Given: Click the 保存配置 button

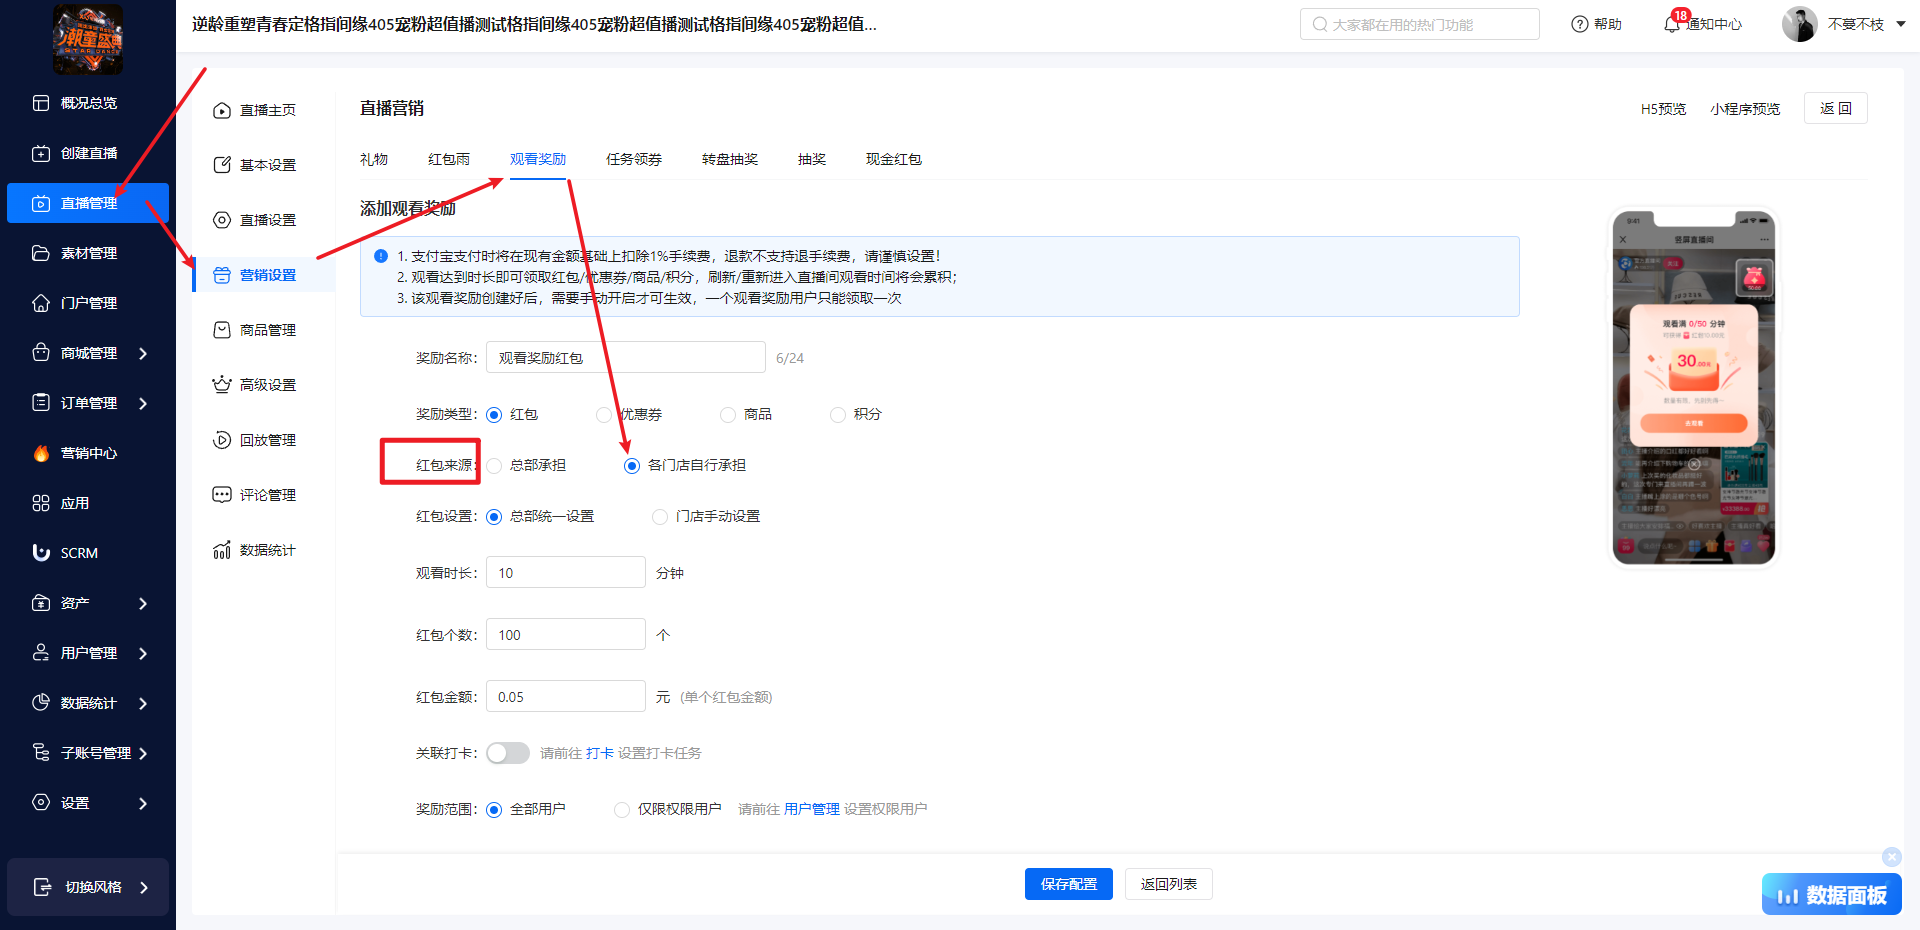Looking at the screenshot, I should 1068,884.
